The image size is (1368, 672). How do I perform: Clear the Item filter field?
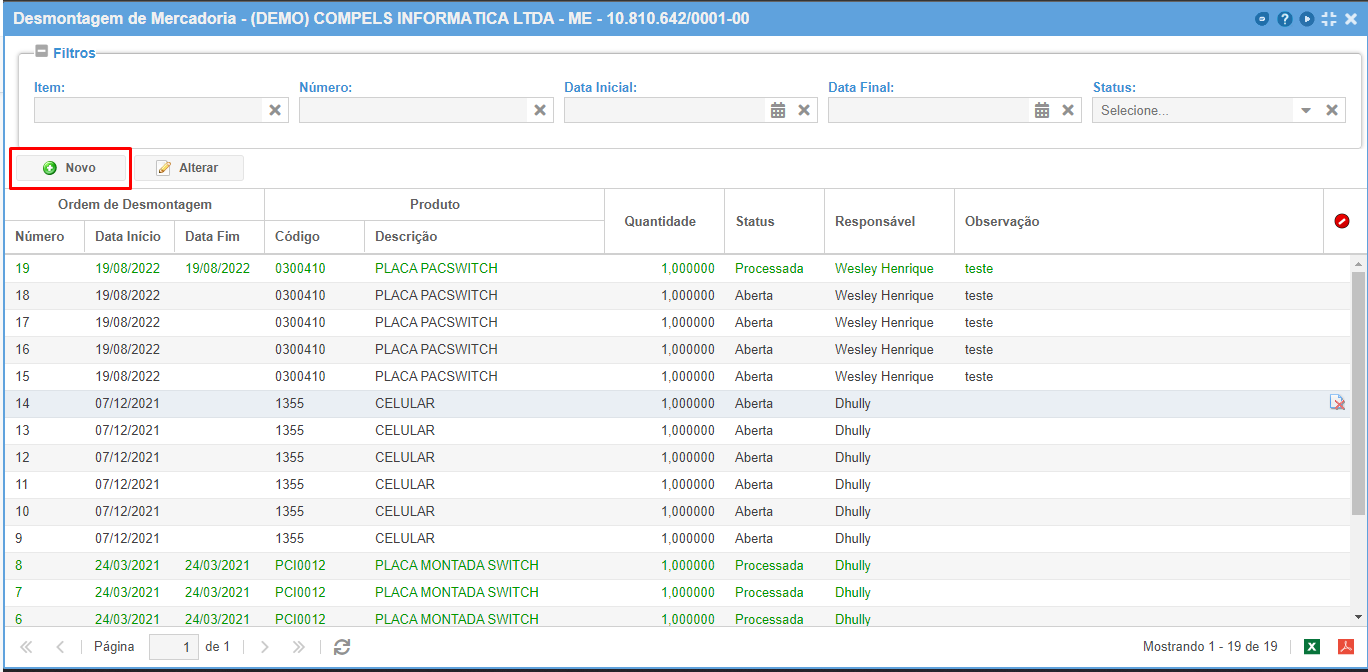tap(275, 110)
